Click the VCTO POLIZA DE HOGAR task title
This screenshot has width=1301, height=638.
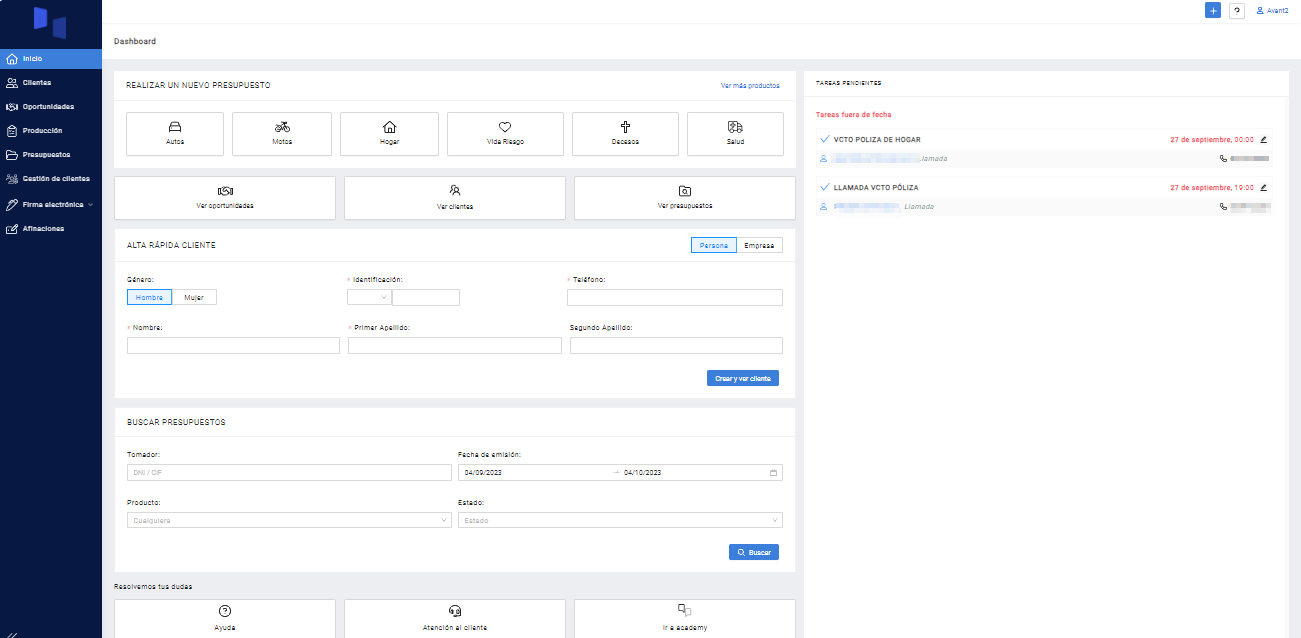pos(877,139)
